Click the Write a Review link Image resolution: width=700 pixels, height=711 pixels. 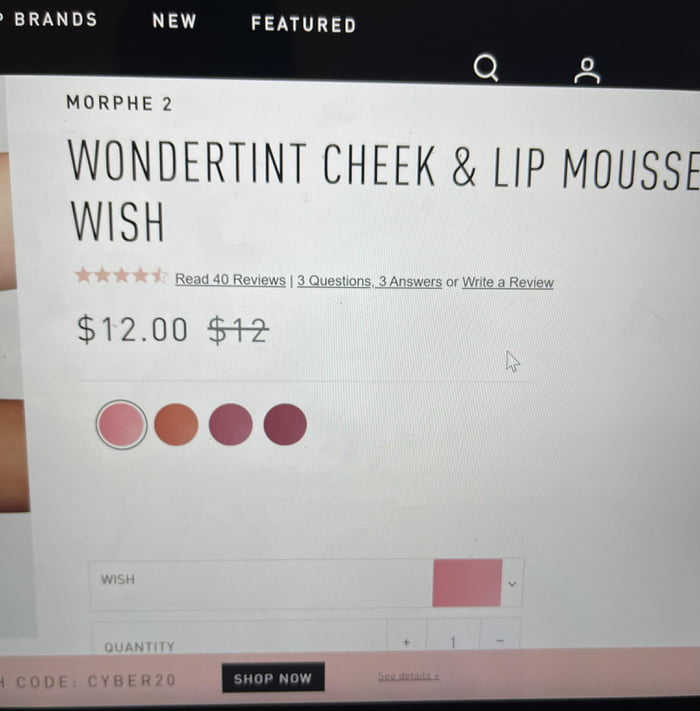(x=508, y=282)
